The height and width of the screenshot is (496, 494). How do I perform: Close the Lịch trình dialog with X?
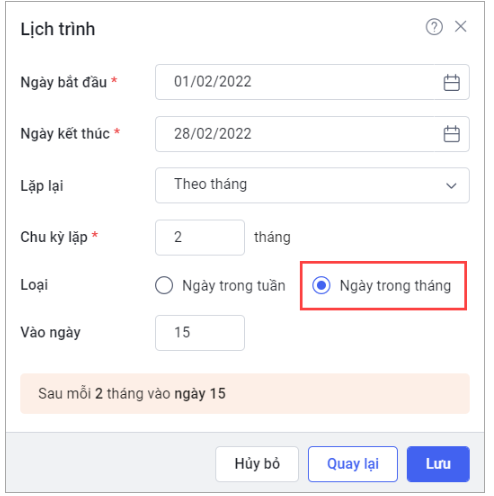coord(461,26)
